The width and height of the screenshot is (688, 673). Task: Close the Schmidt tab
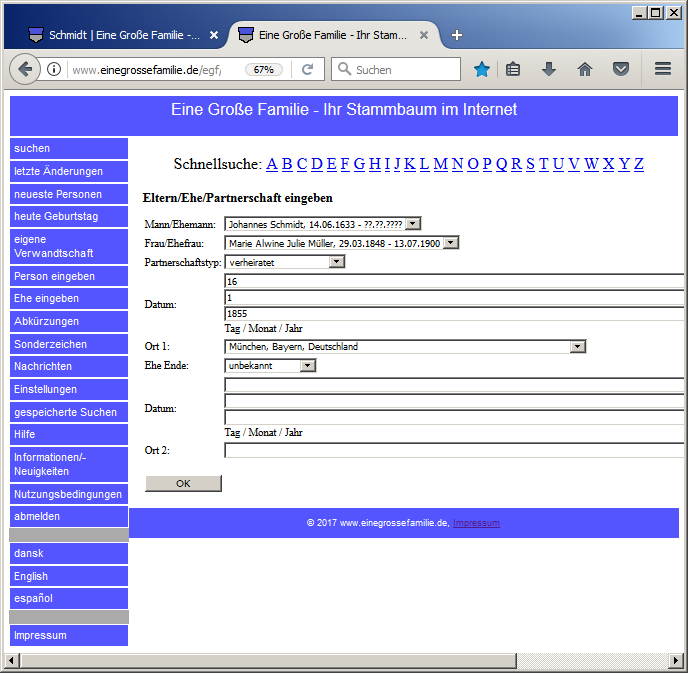(x=214, y=35)
